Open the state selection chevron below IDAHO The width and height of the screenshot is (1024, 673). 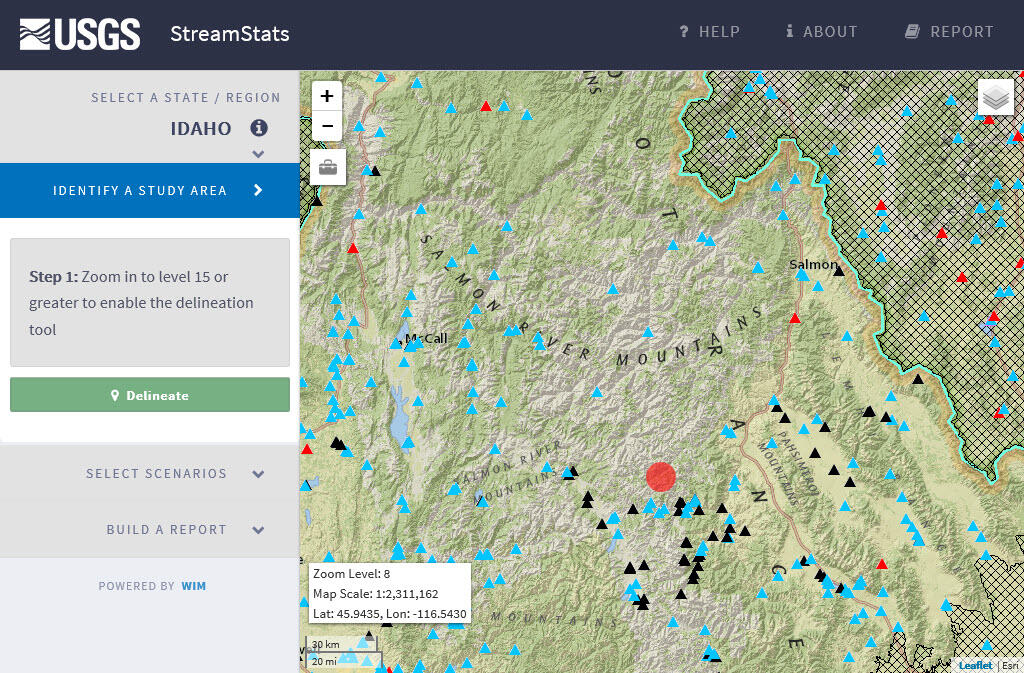(258, 153)
